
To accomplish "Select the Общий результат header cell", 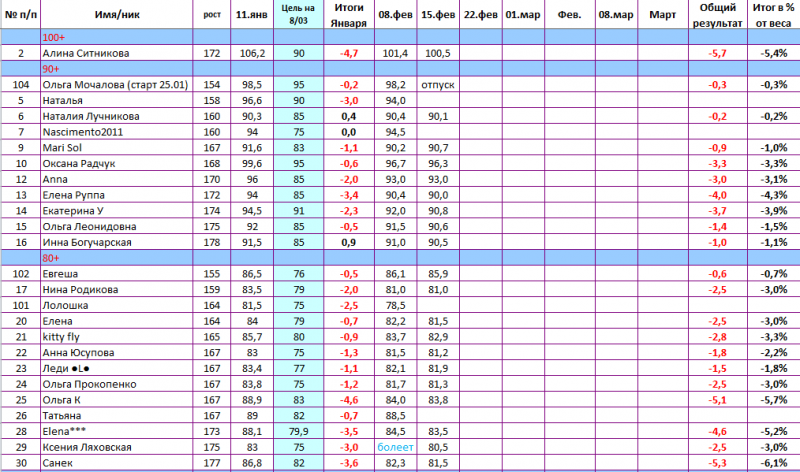I will point(709,16).
